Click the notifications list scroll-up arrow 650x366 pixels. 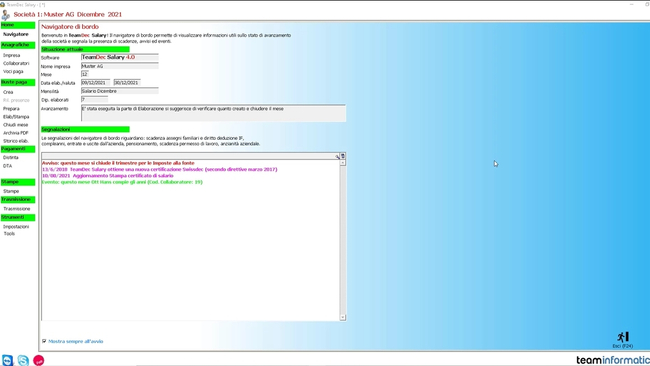click(343, 163)
